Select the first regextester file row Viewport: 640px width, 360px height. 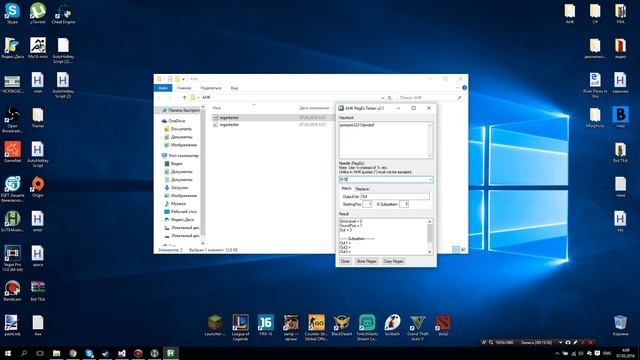273,118
